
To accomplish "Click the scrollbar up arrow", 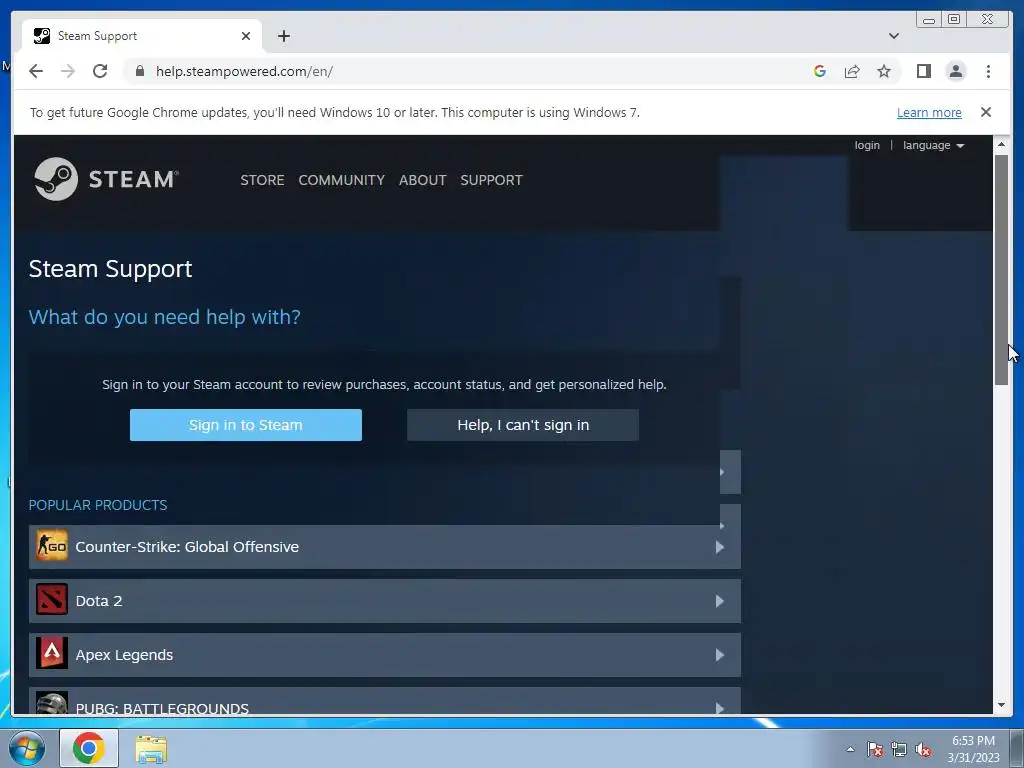I will [1001, 143].
